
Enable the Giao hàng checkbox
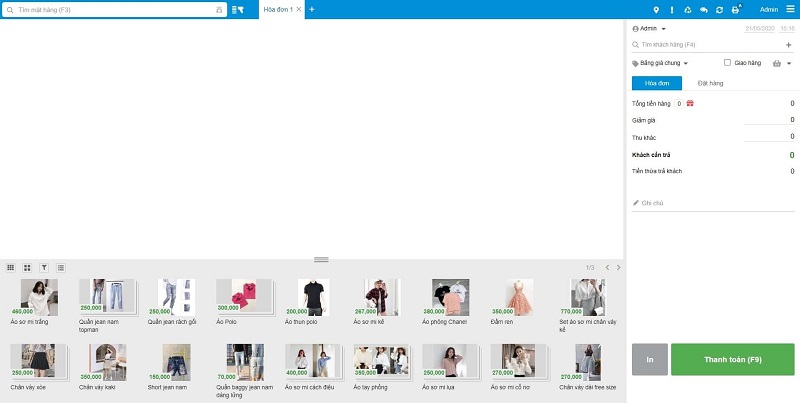click(728, 63)
